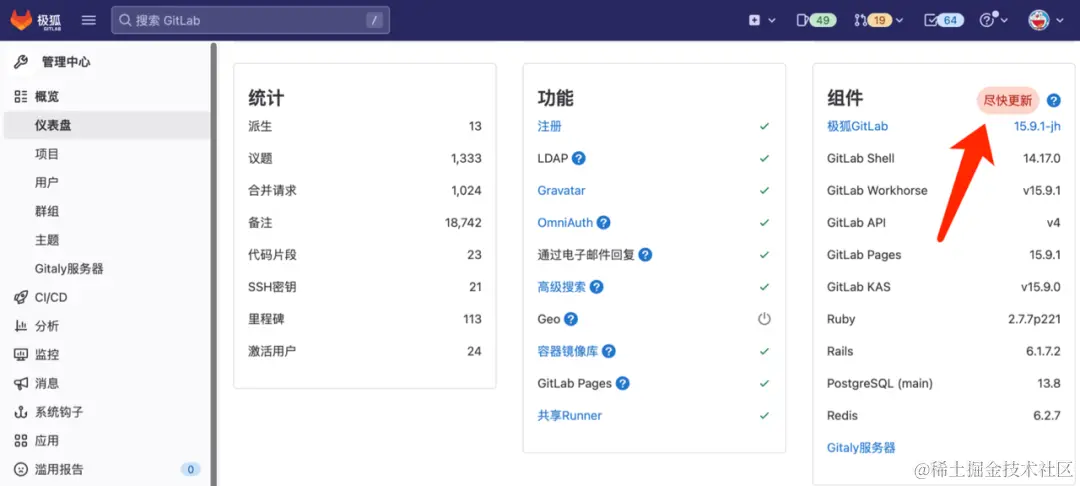This screenshot has width=1080, height=486.
Task: Click help icon next to 高级搜索
Action: pyautogui.click(x=597, y=287)
